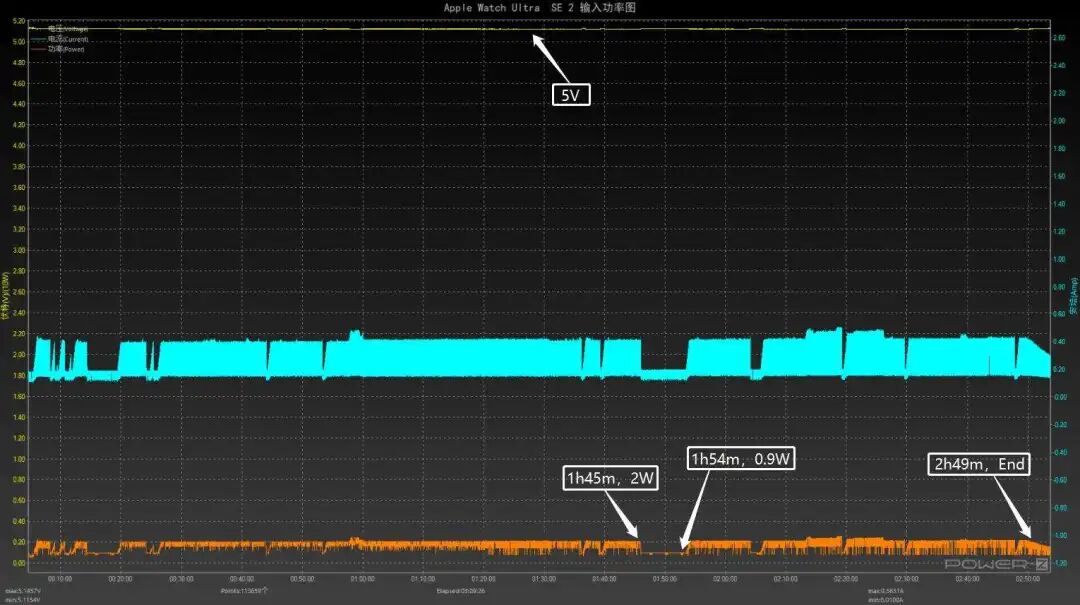Click the 01:00:00 time axis label
Viewport: 1080px width, 605px height.
coord(362,580)
